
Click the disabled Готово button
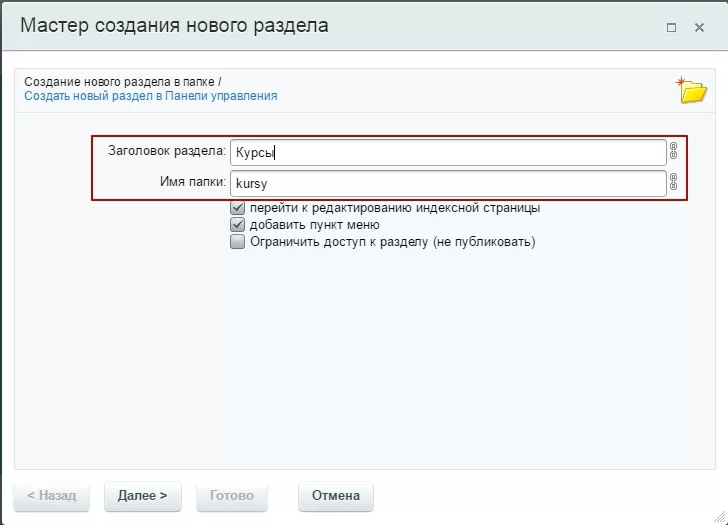tap(232, 496)
